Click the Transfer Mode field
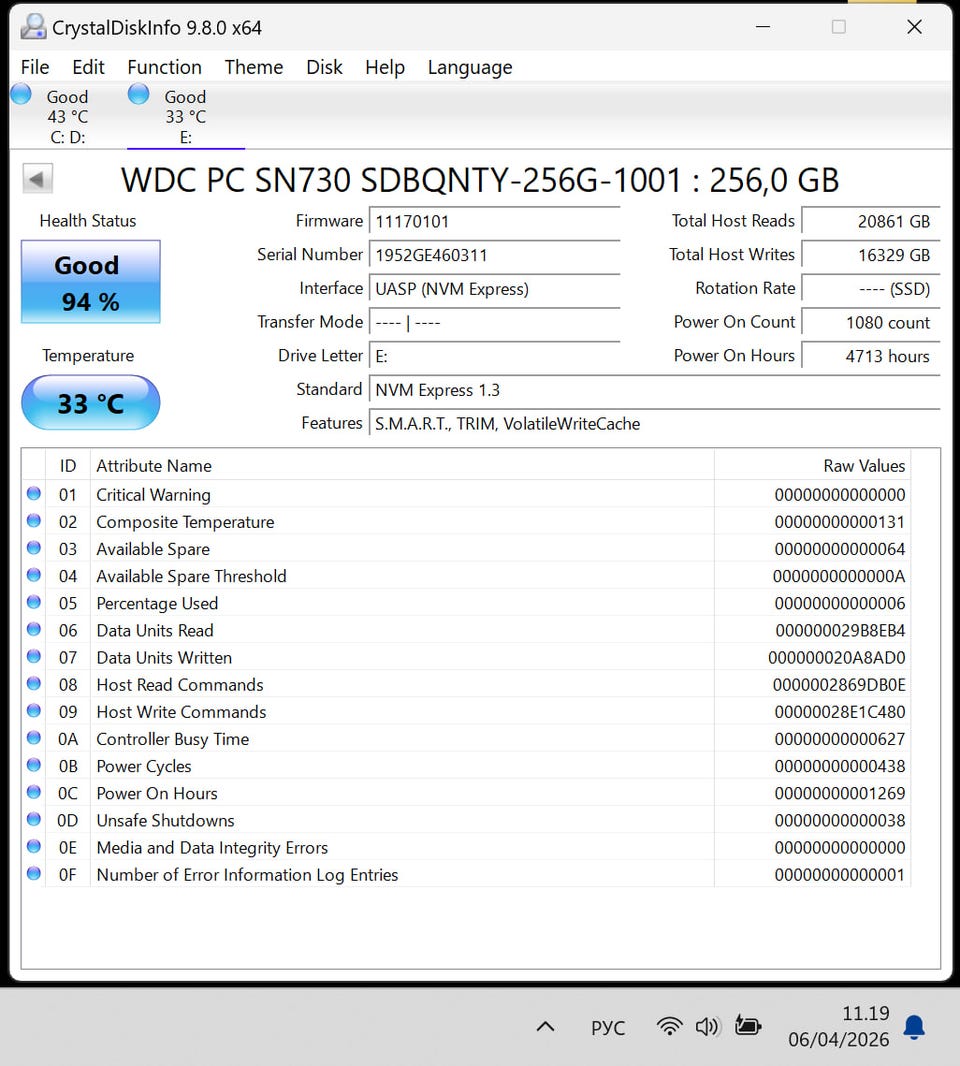 [x=494, y=323]
